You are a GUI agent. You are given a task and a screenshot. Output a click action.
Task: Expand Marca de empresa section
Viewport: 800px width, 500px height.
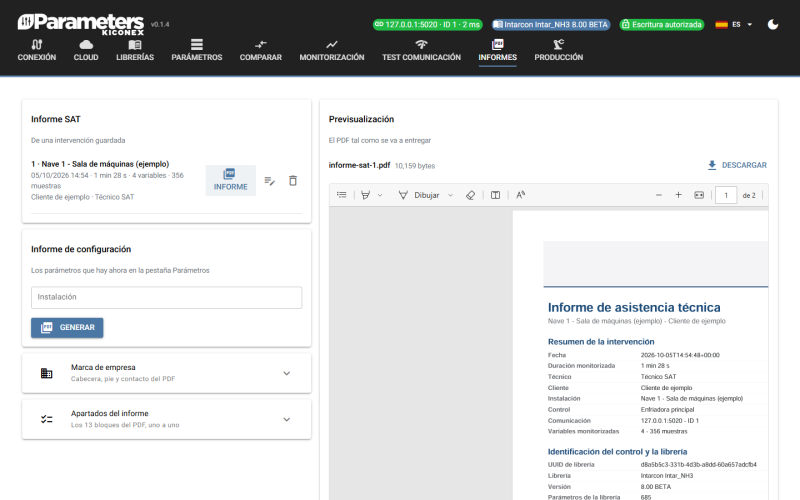pyautogui.click(x=166, y=373)
